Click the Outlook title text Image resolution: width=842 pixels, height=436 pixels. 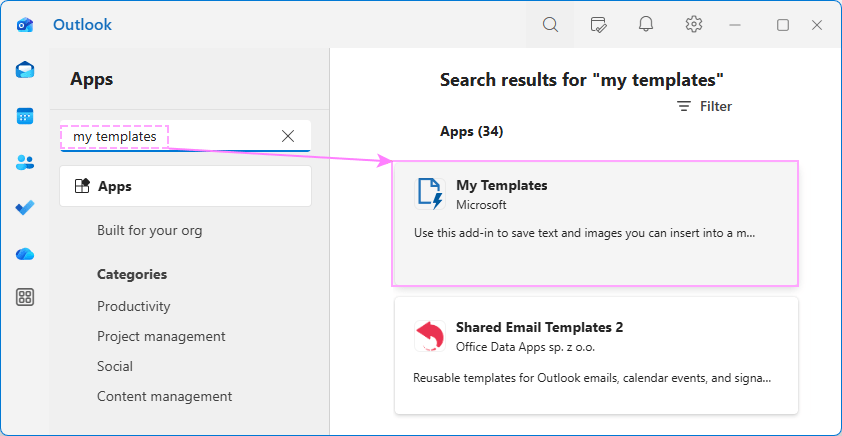tap(82, 25)
